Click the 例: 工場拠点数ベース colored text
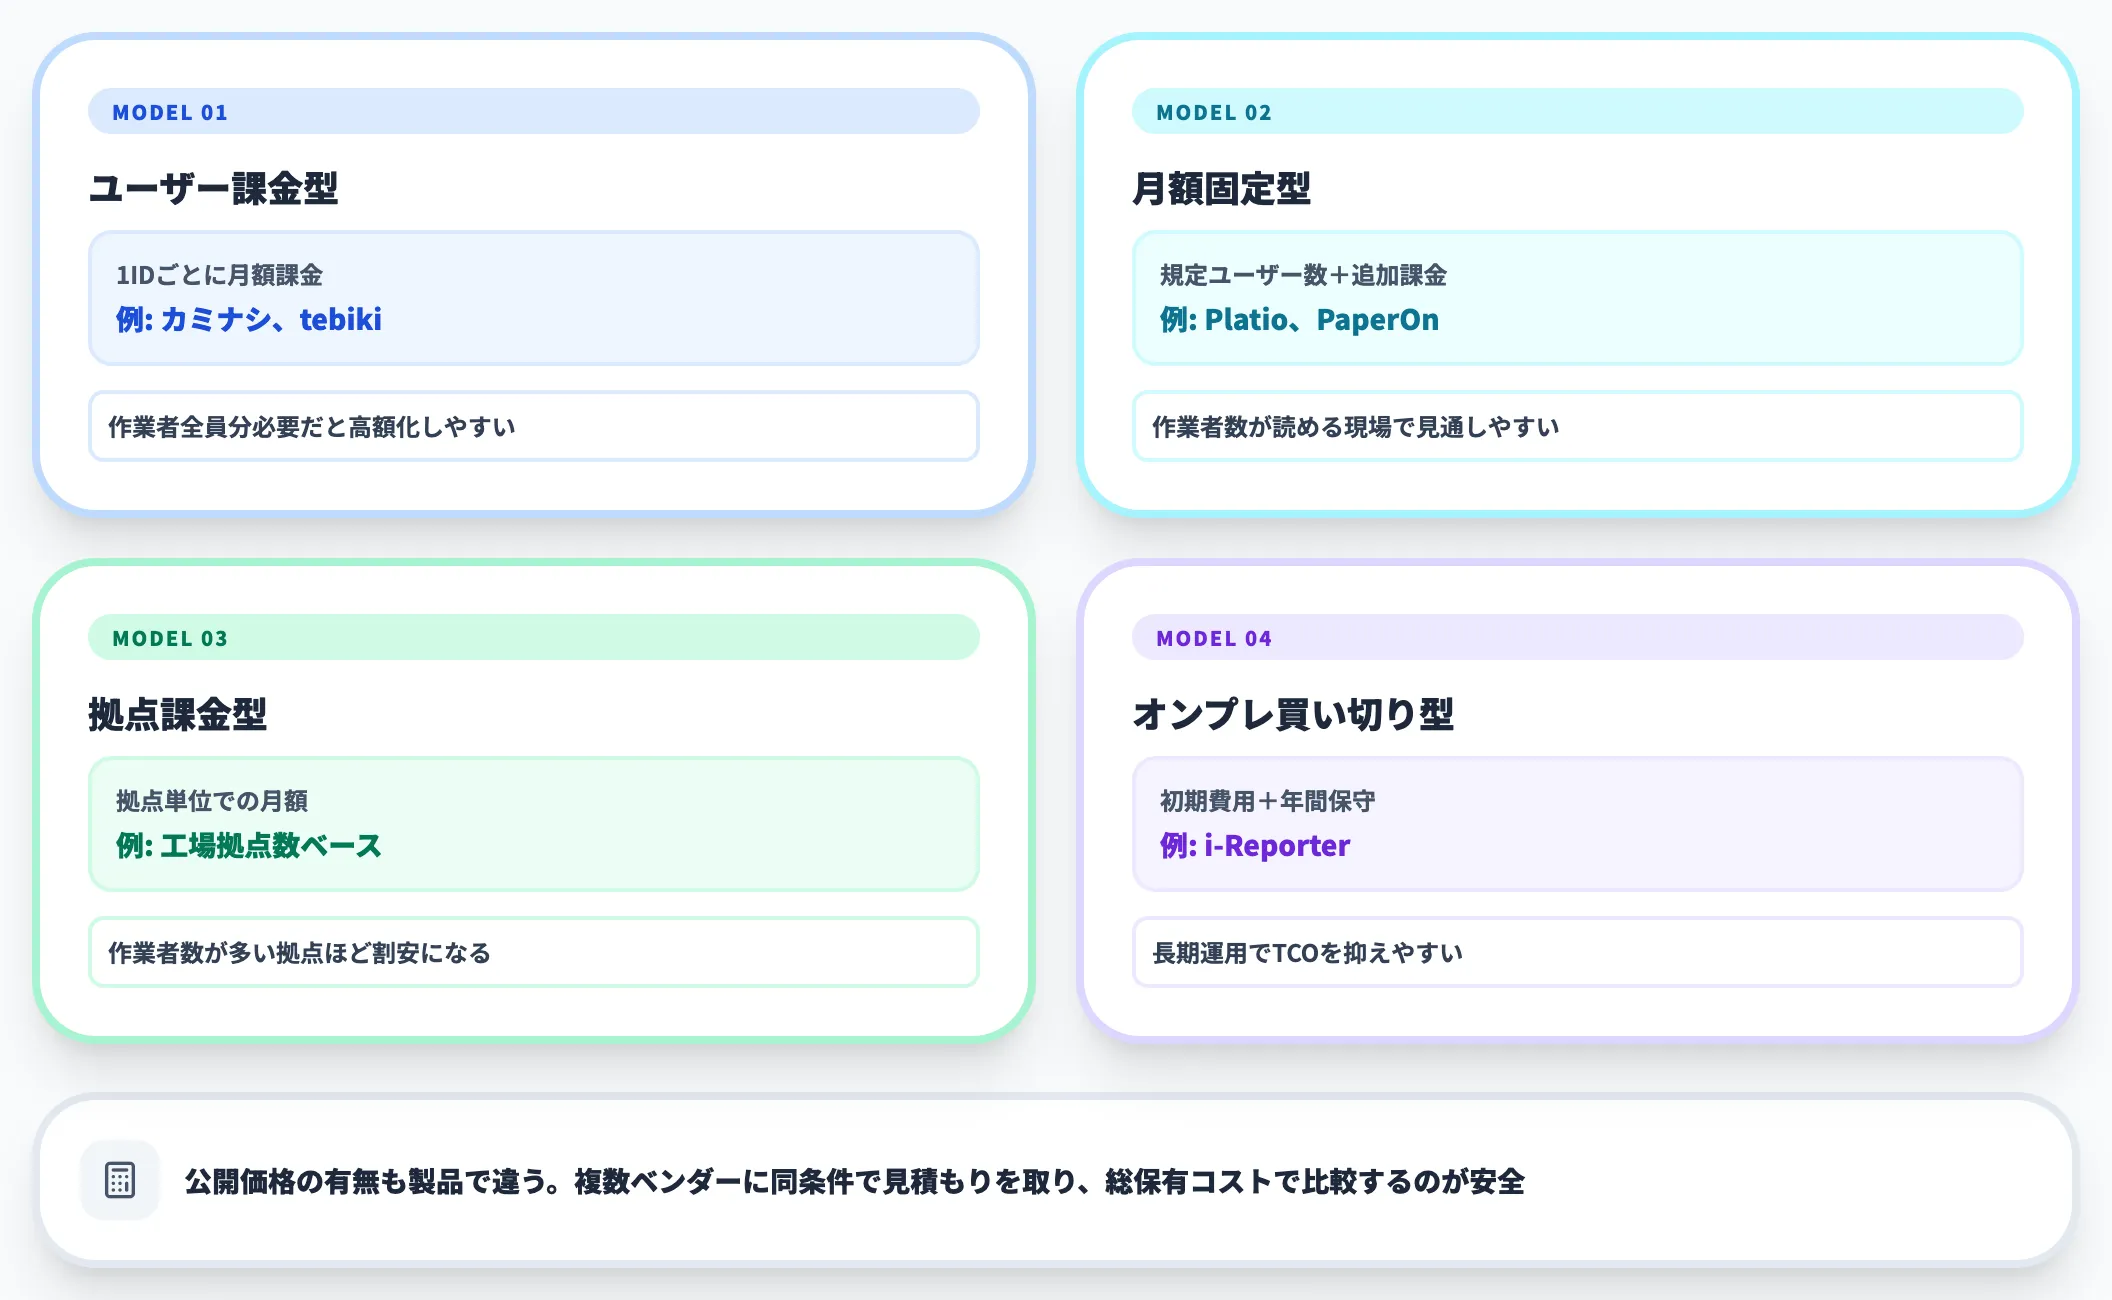Image resolution: width=2112 pixels, height=1300 pixels. pyautogui.click(x=248, y=846)
